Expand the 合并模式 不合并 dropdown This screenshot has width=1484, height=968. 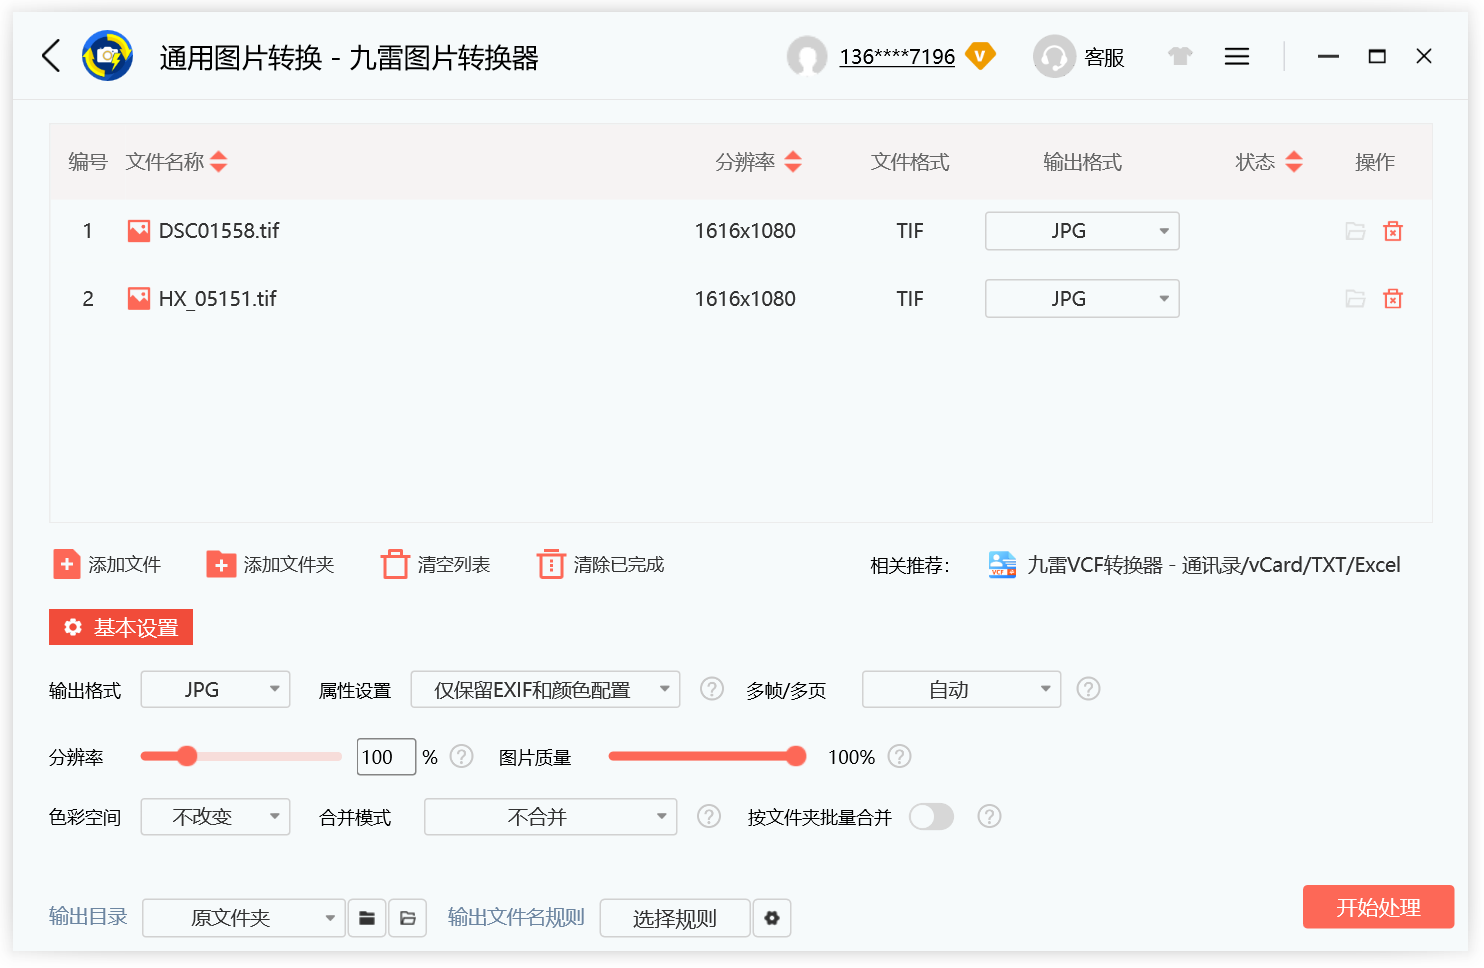click(x=550, y=817)
